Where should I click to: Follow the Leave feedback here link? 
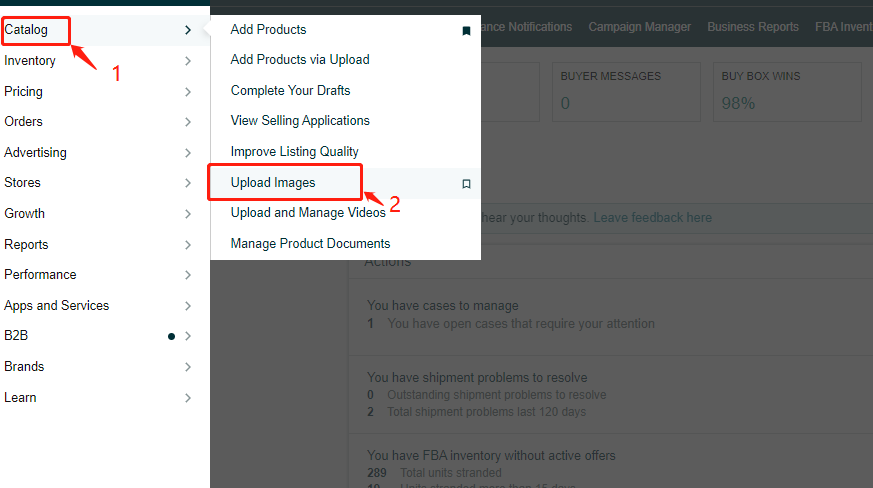click(x=653, y=217)
